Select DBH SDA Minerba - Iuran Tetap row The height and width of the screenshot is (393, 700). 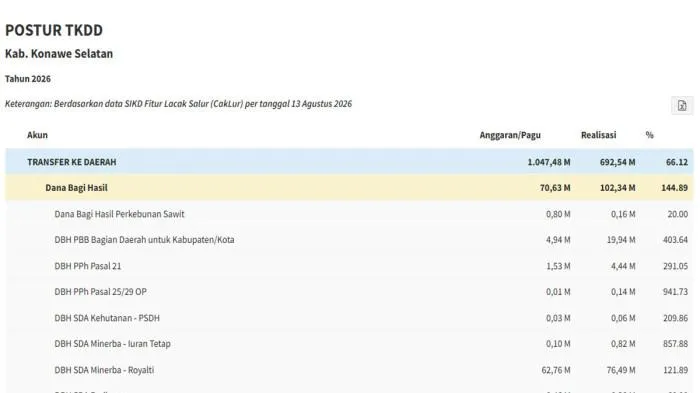coord(349,344)
